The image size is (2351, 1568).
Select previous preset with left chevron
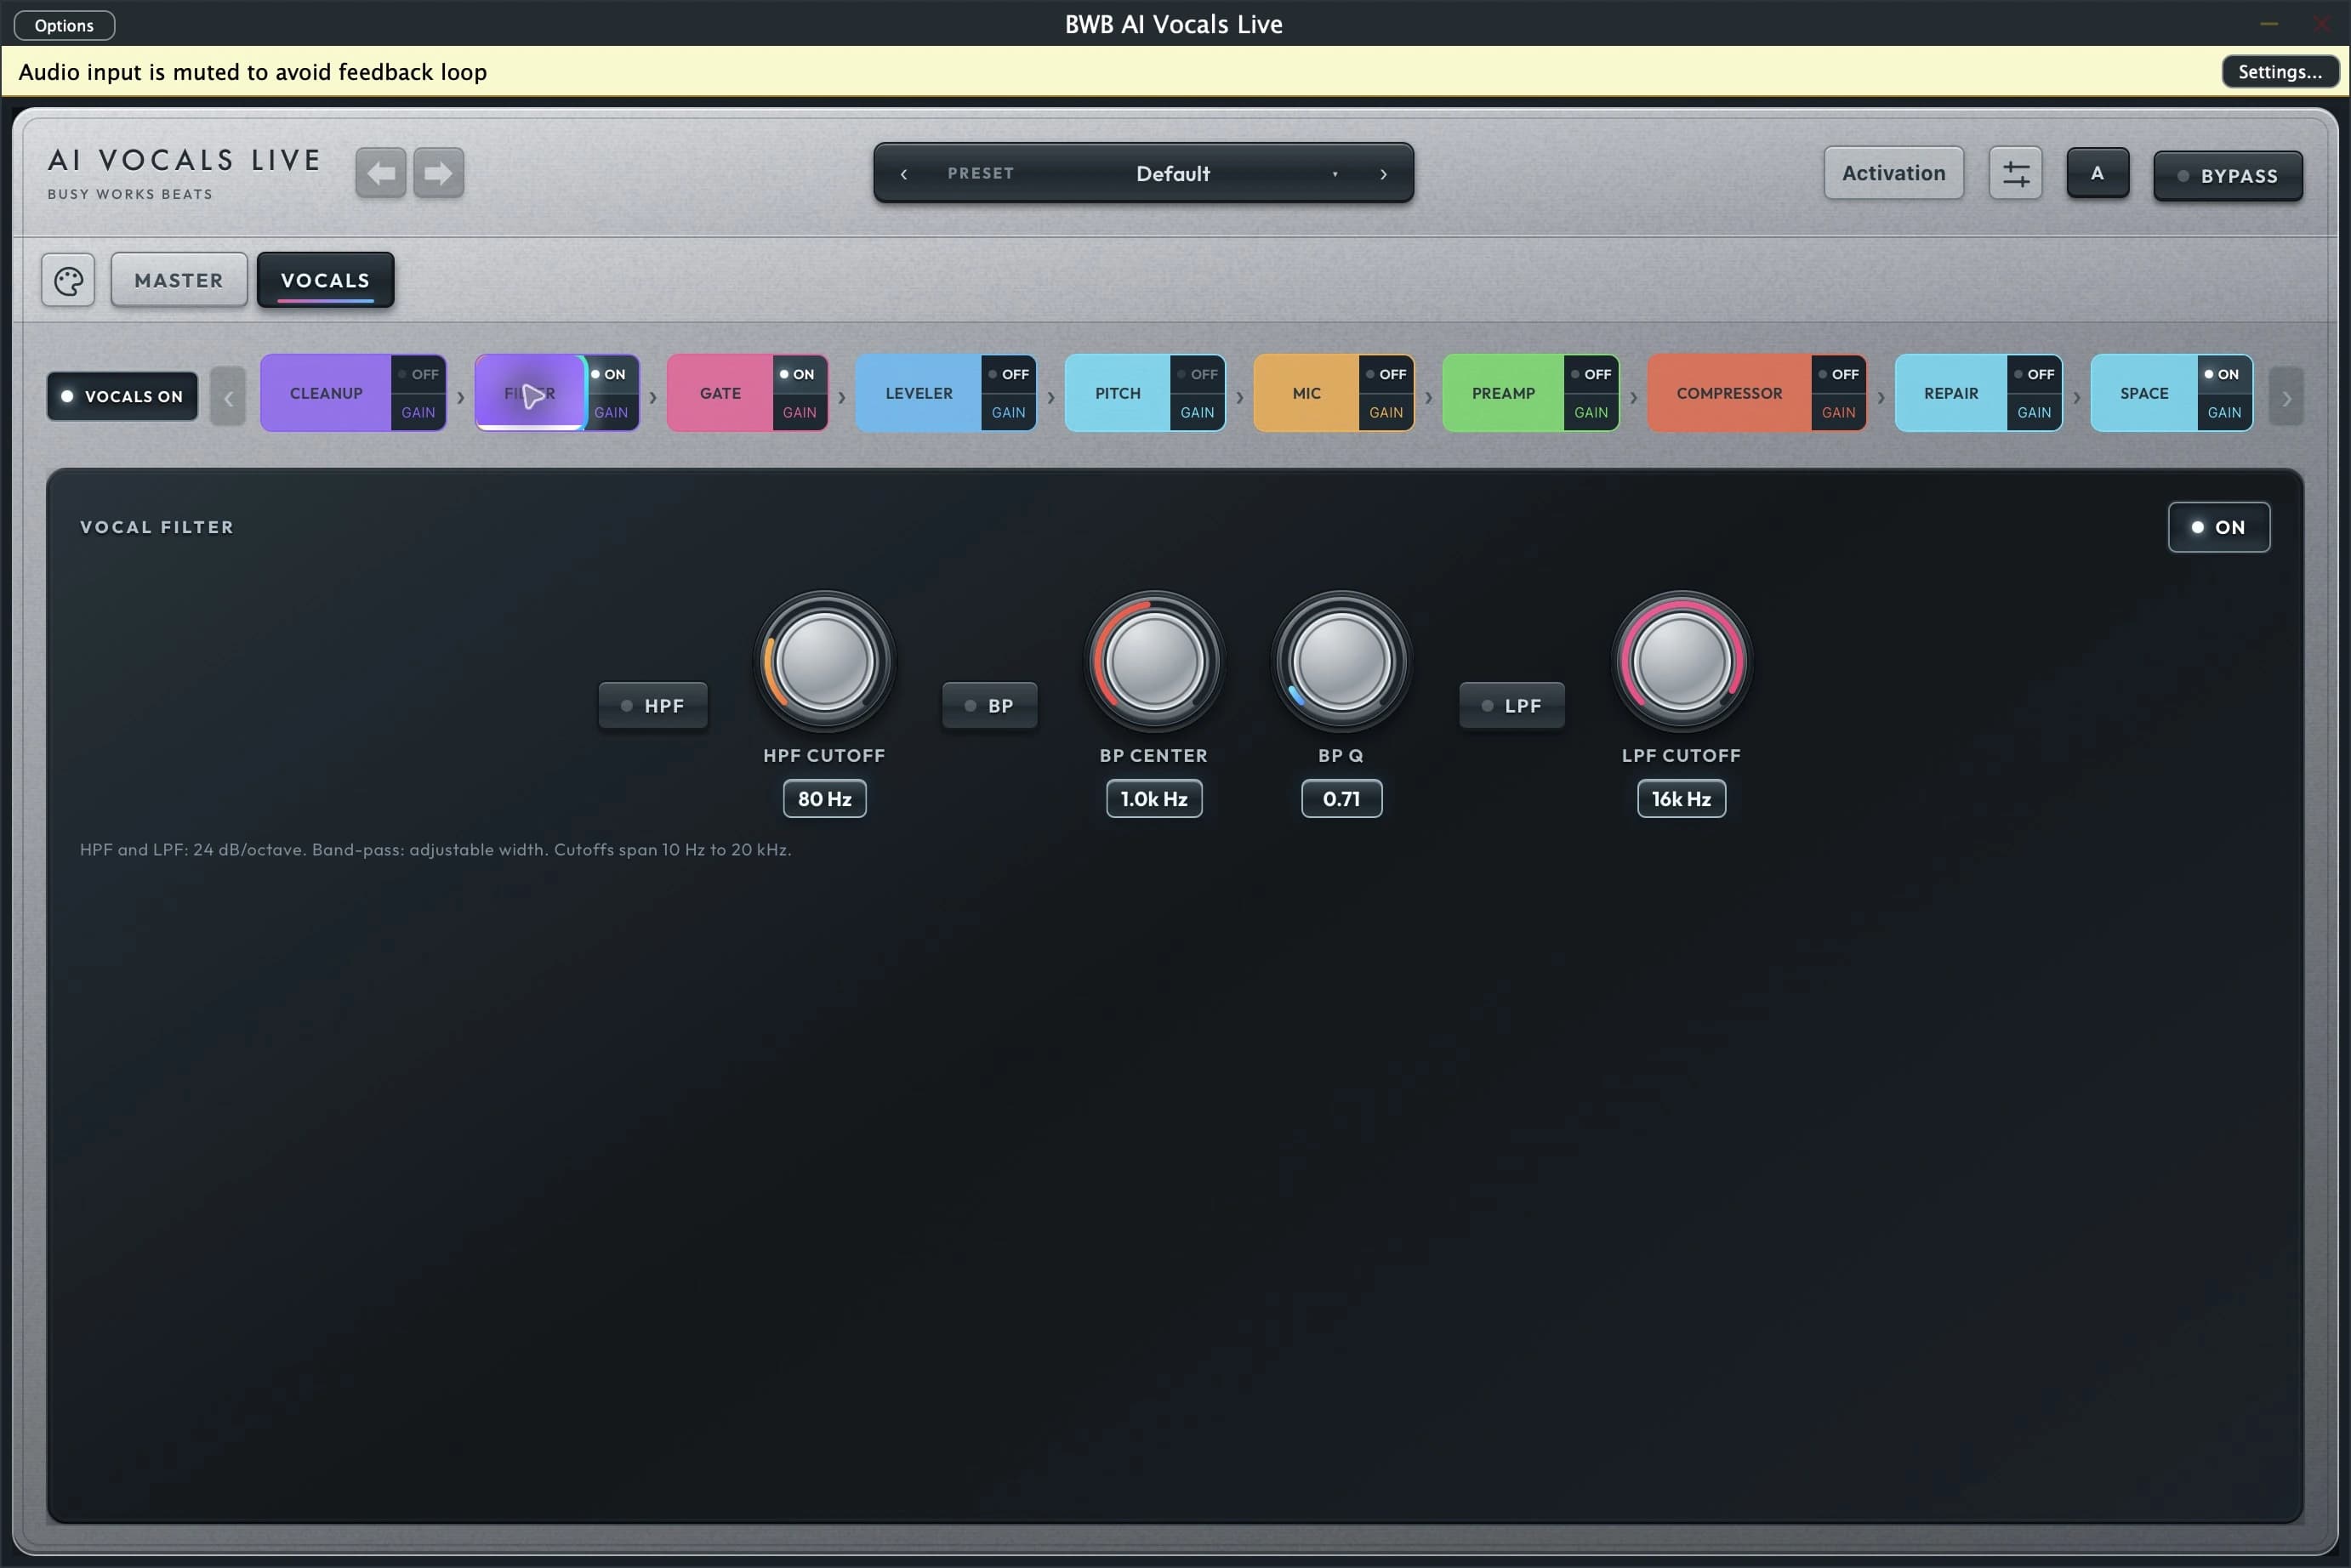coord(904,174)
